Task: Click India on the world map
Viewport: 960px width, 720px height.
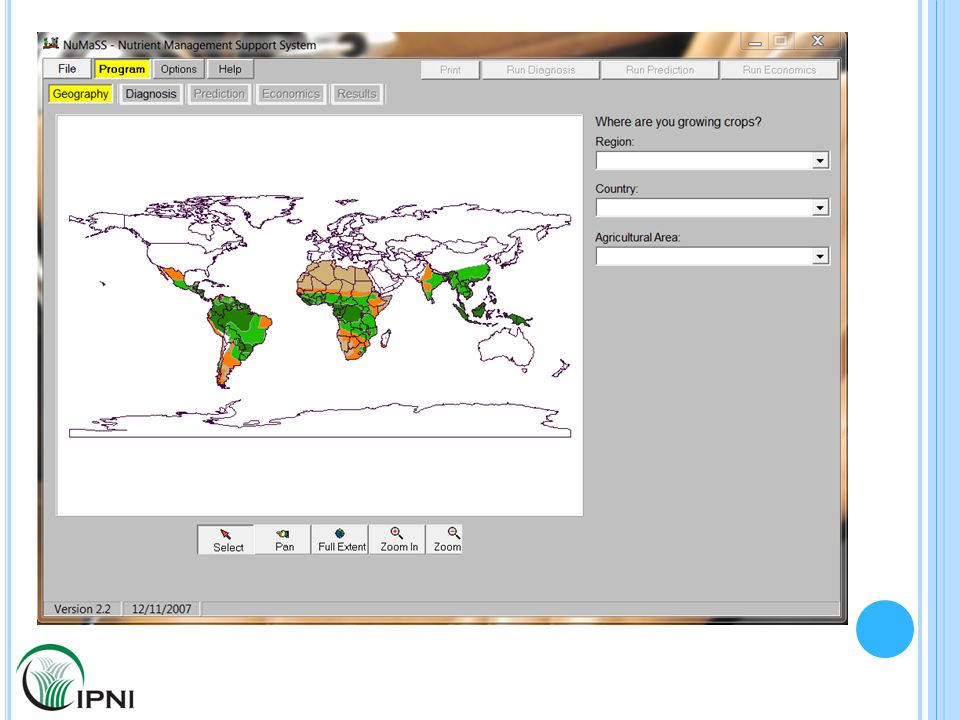Action: click(x=432, y=281)
